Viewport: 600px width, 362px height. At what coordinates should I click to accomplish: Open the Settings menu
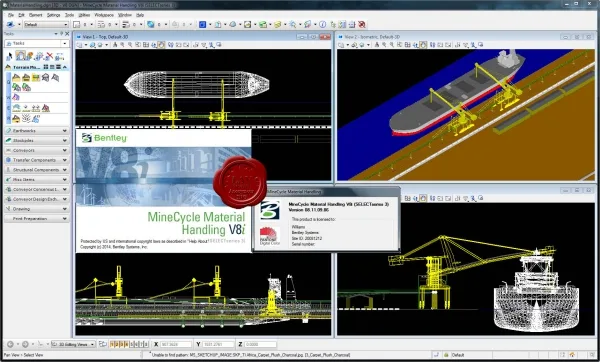pos(54,15)
